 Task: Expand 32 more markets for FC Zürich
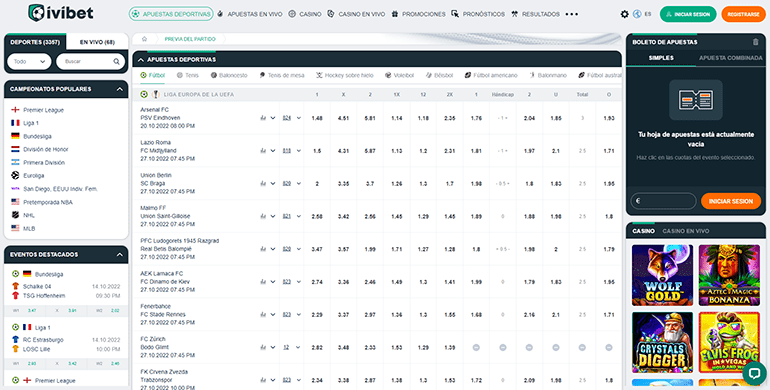click(292, 347)
